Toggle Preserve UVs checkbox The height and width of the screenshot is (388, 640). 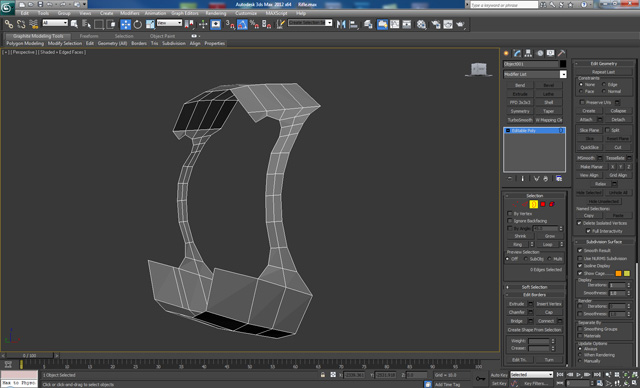point(582,102)
